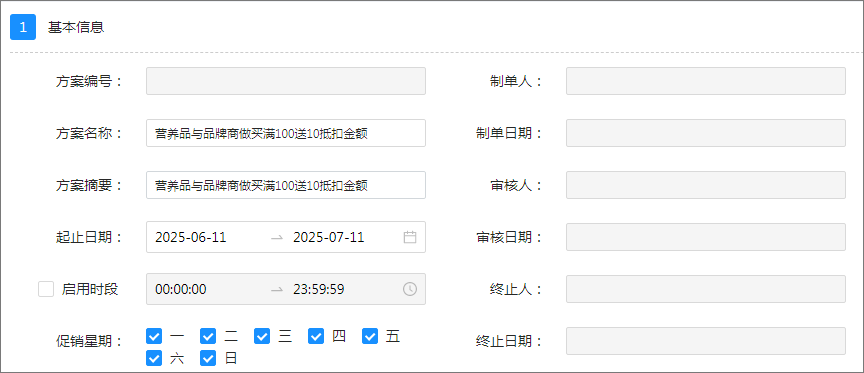Click the blue step 1 badge
This screenshot has height=373, width=864.
point(23,28)
